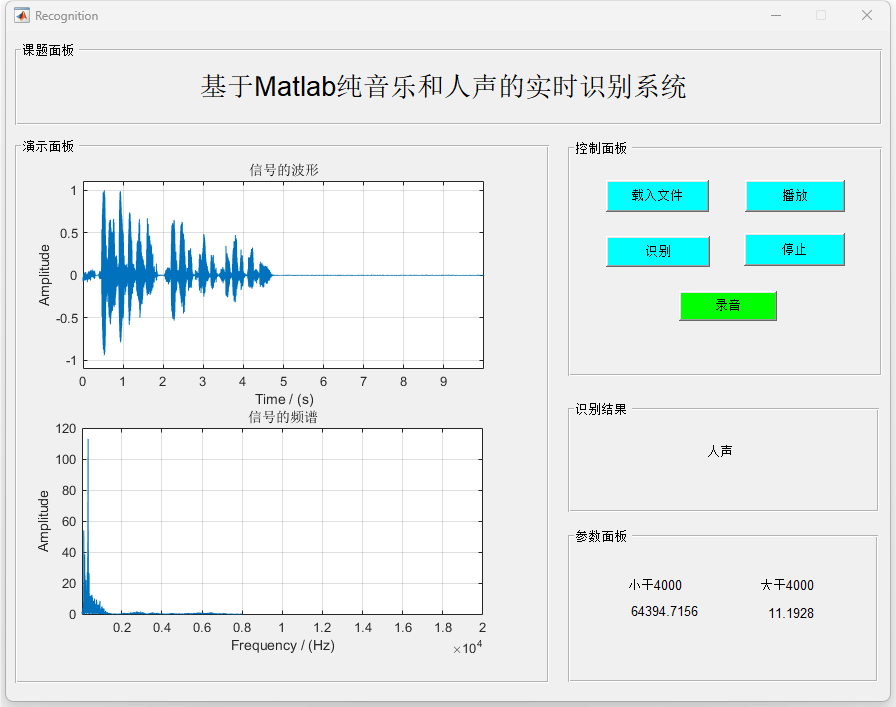Image resolution: width=896 pixels, height=707 pixels.
Task: Click the 人声 recognition result text
Action: (x=720, y=451)
